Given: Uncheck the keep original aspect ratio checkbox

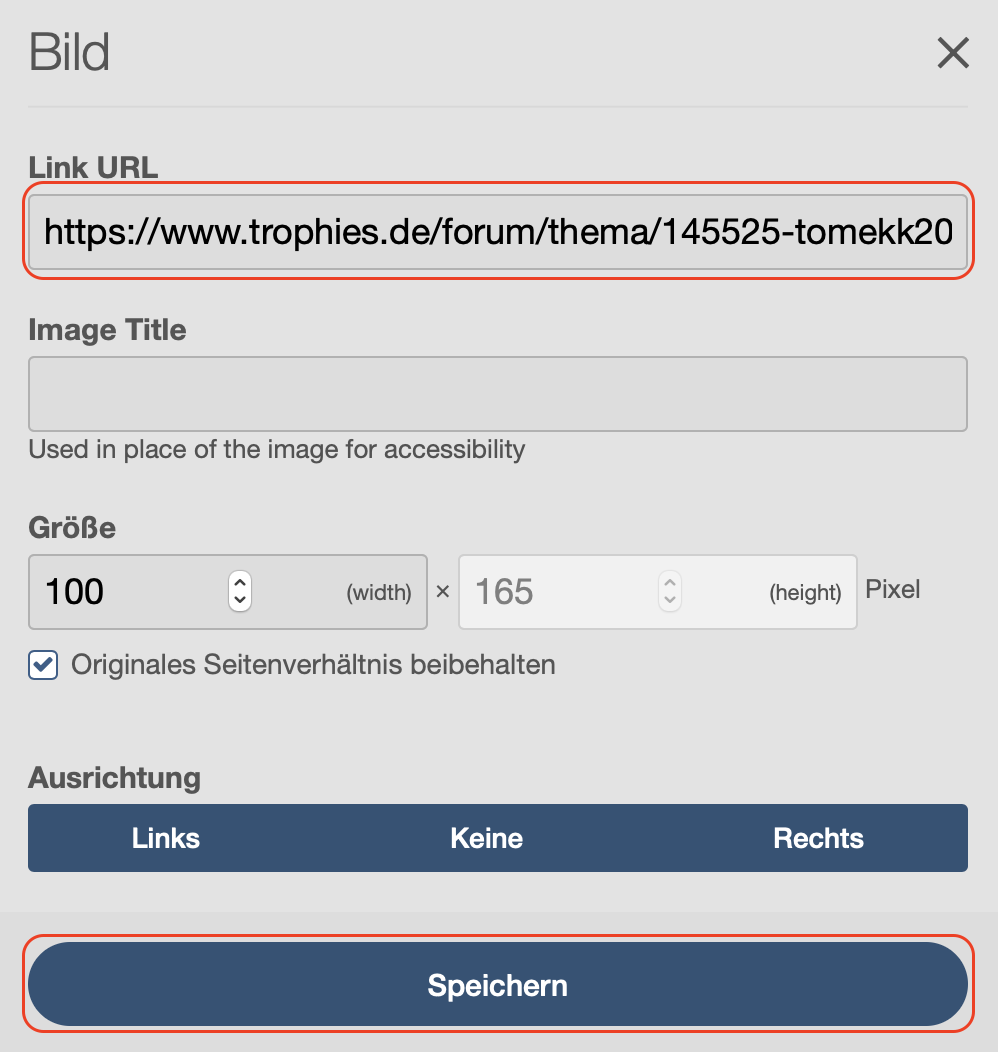Looking at the screenshot, I should (x=43, y=665).
